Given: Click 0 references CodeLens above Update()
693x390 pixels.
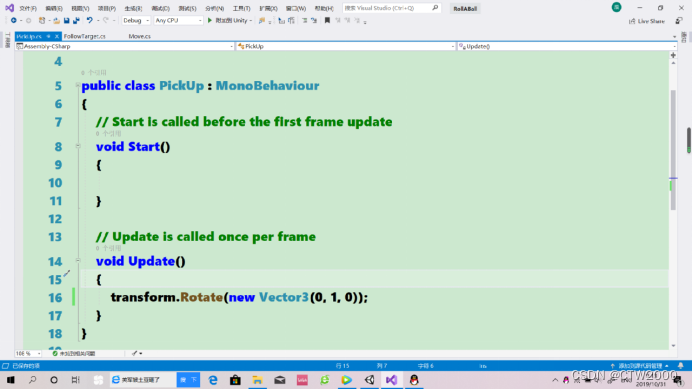Looking at the screenshot, I should click(x=108, y=248).
